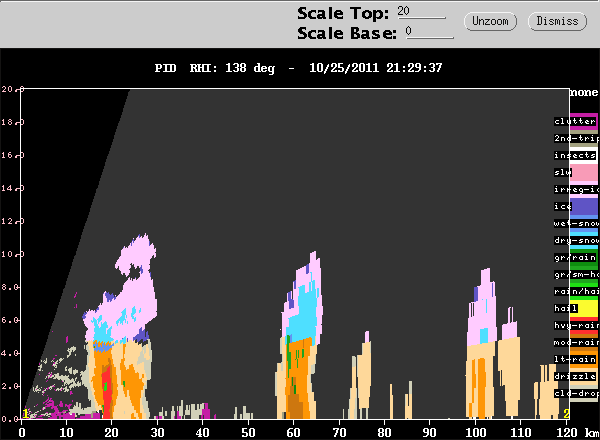The width and height of the screenshot is (600, 440).
Task: Click the Unzoom button
Action: (490, 21)
